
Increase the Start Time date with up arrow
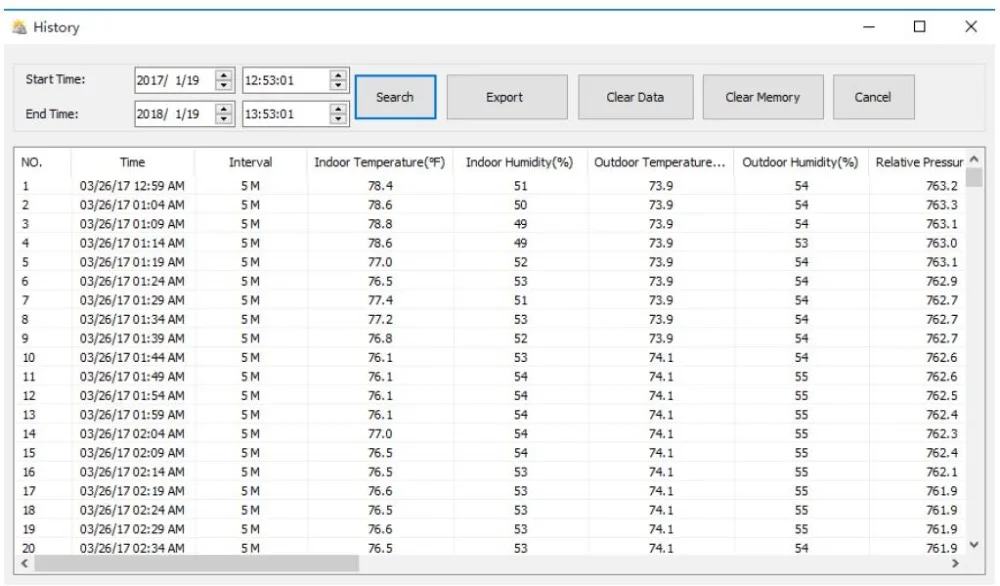(224, 75)
